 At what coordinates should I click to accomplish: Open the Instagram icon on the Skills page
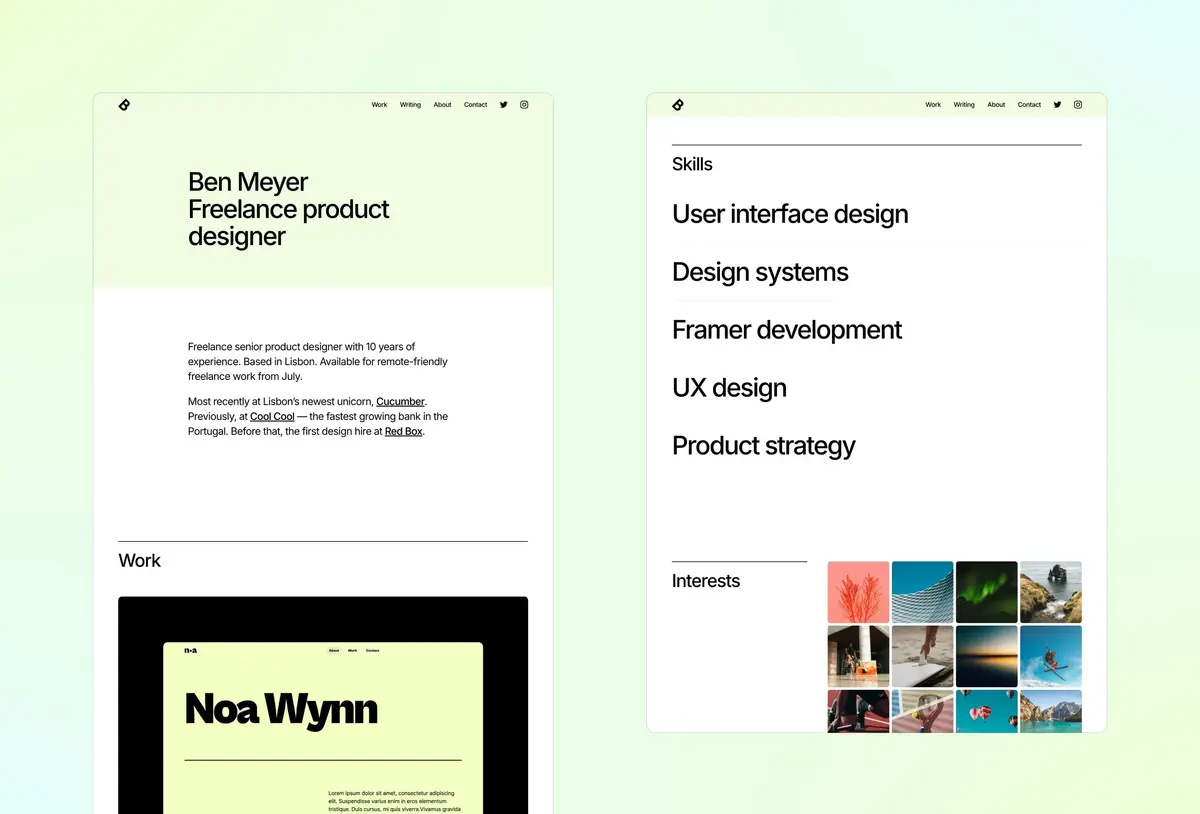coord(1078,104)
